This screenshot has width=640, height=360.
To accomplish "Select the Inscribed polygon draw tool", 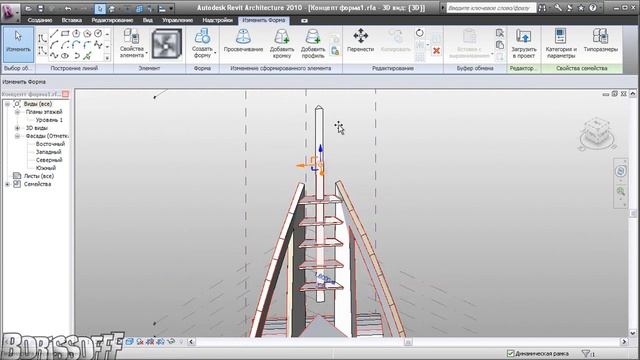I will point(76,33).
